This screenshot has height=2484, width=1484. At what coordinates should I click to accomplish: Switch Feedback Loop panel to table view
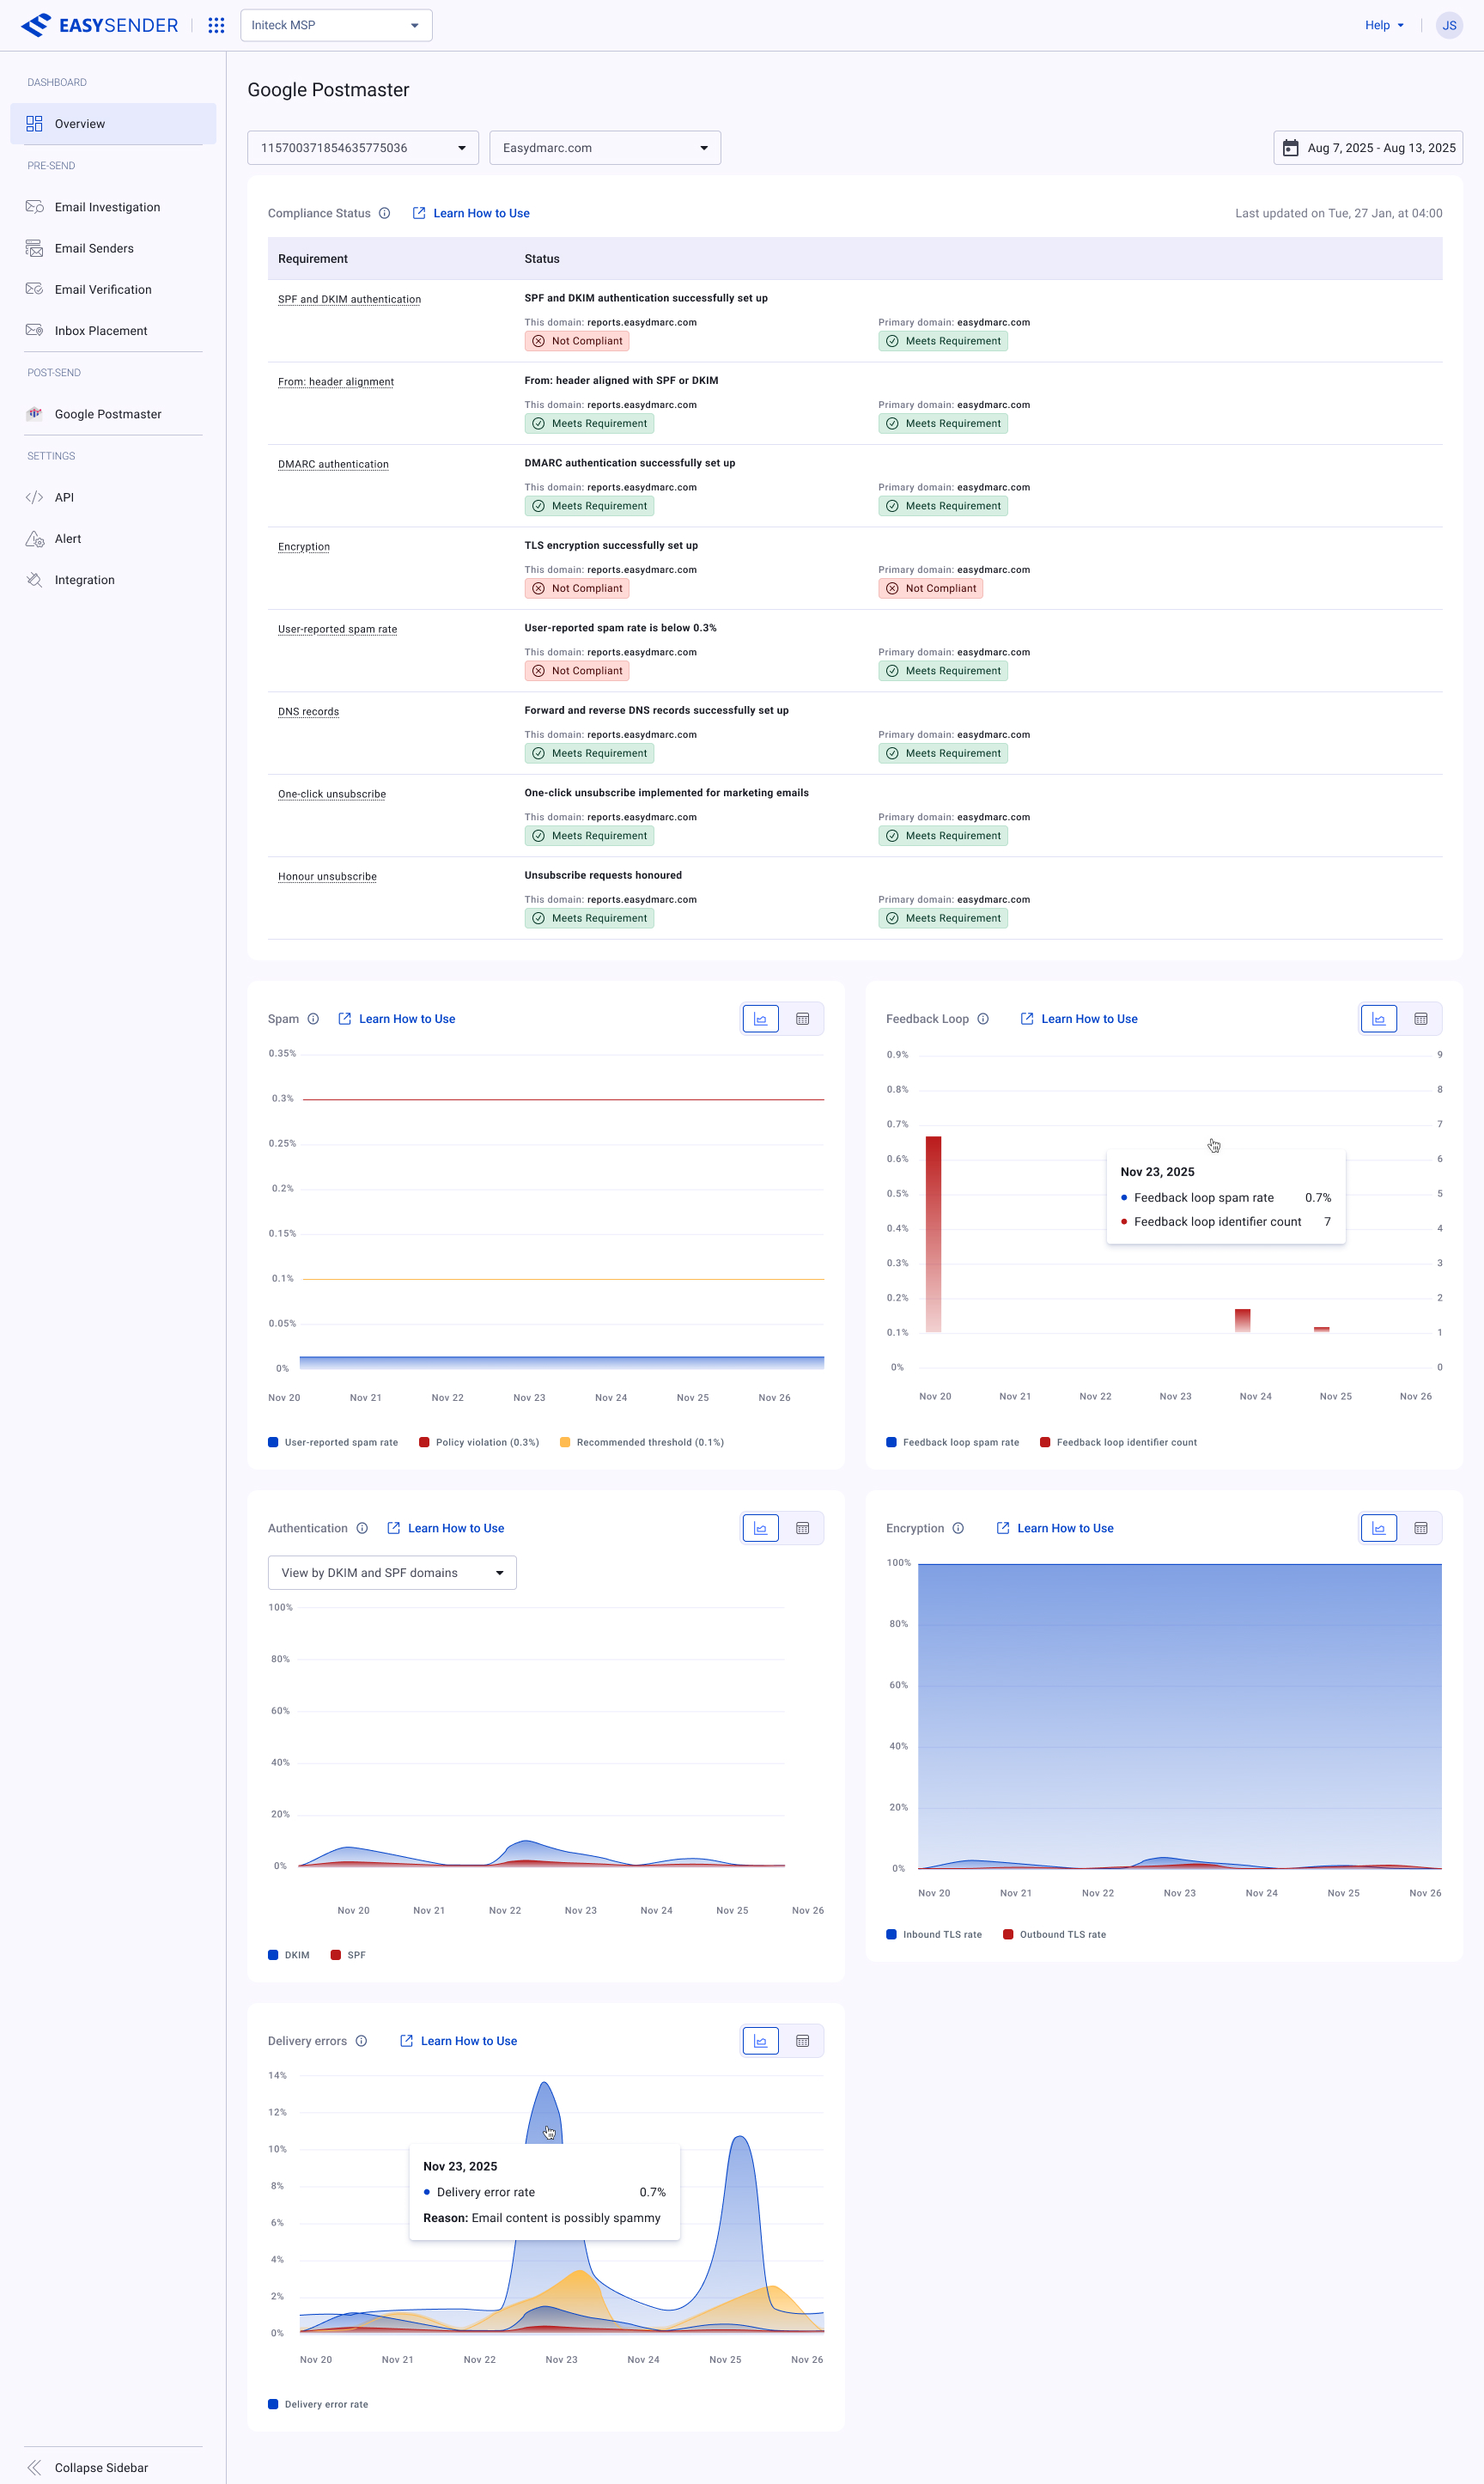[1421, 1019]
